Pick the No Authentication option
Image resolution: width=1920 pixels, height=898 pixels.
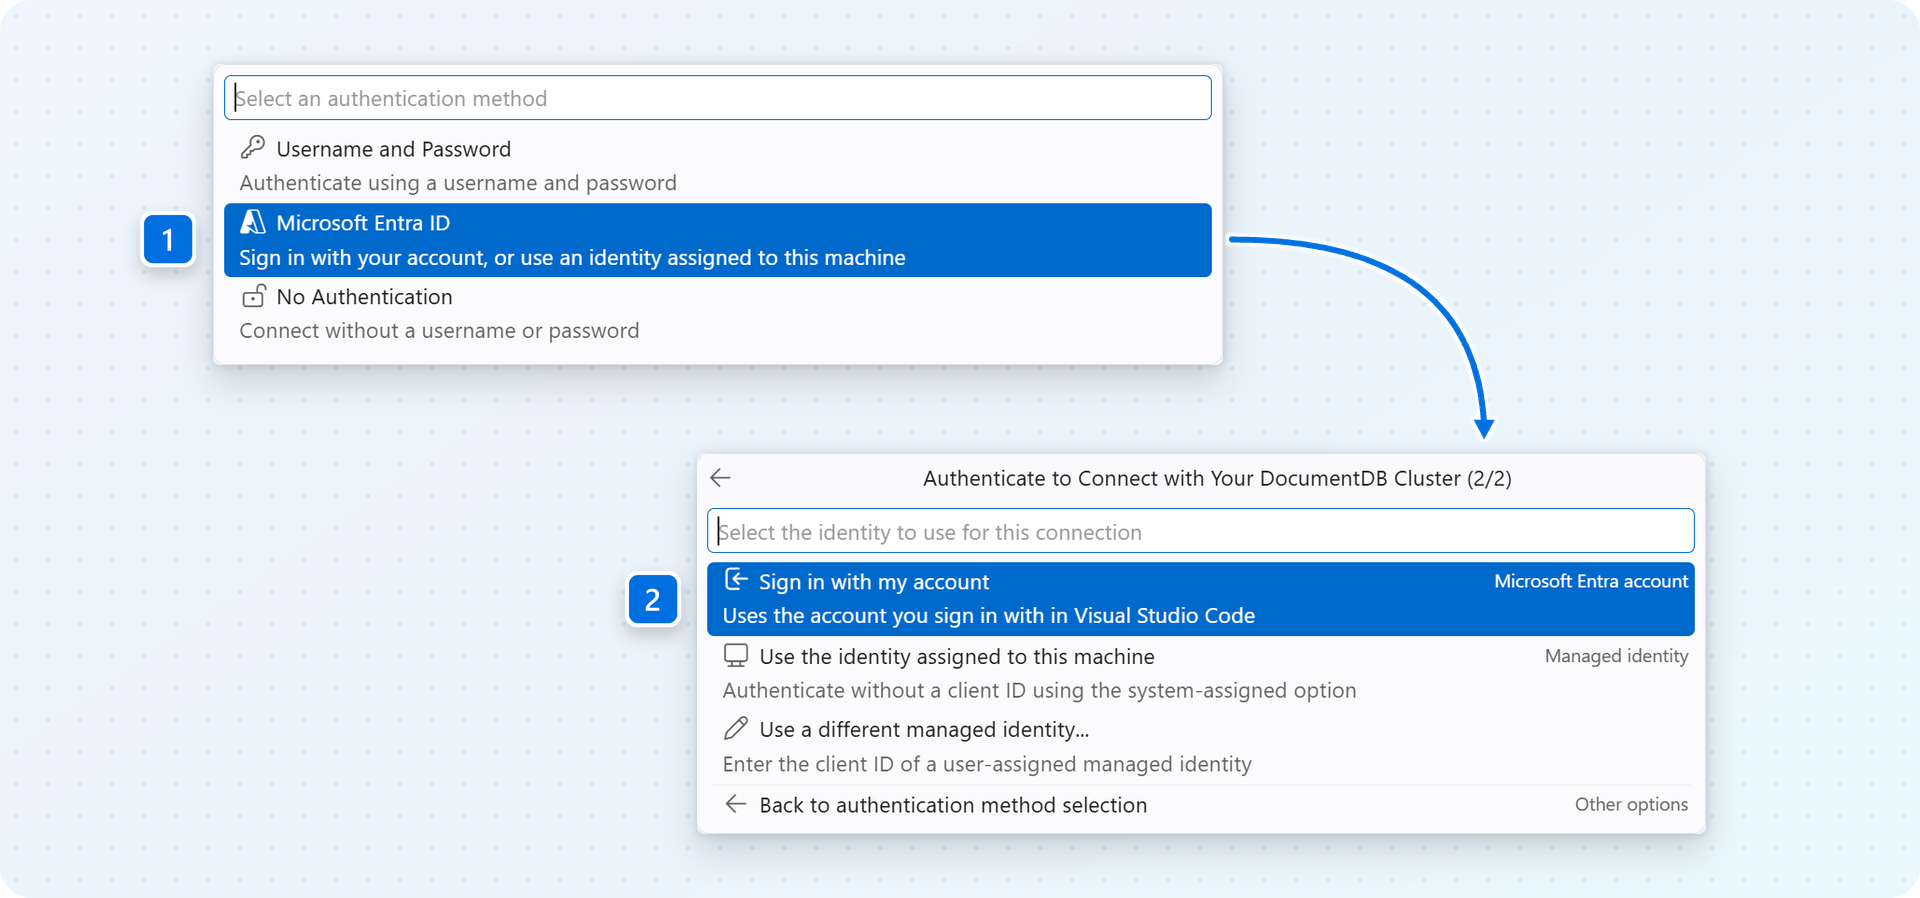717,314
